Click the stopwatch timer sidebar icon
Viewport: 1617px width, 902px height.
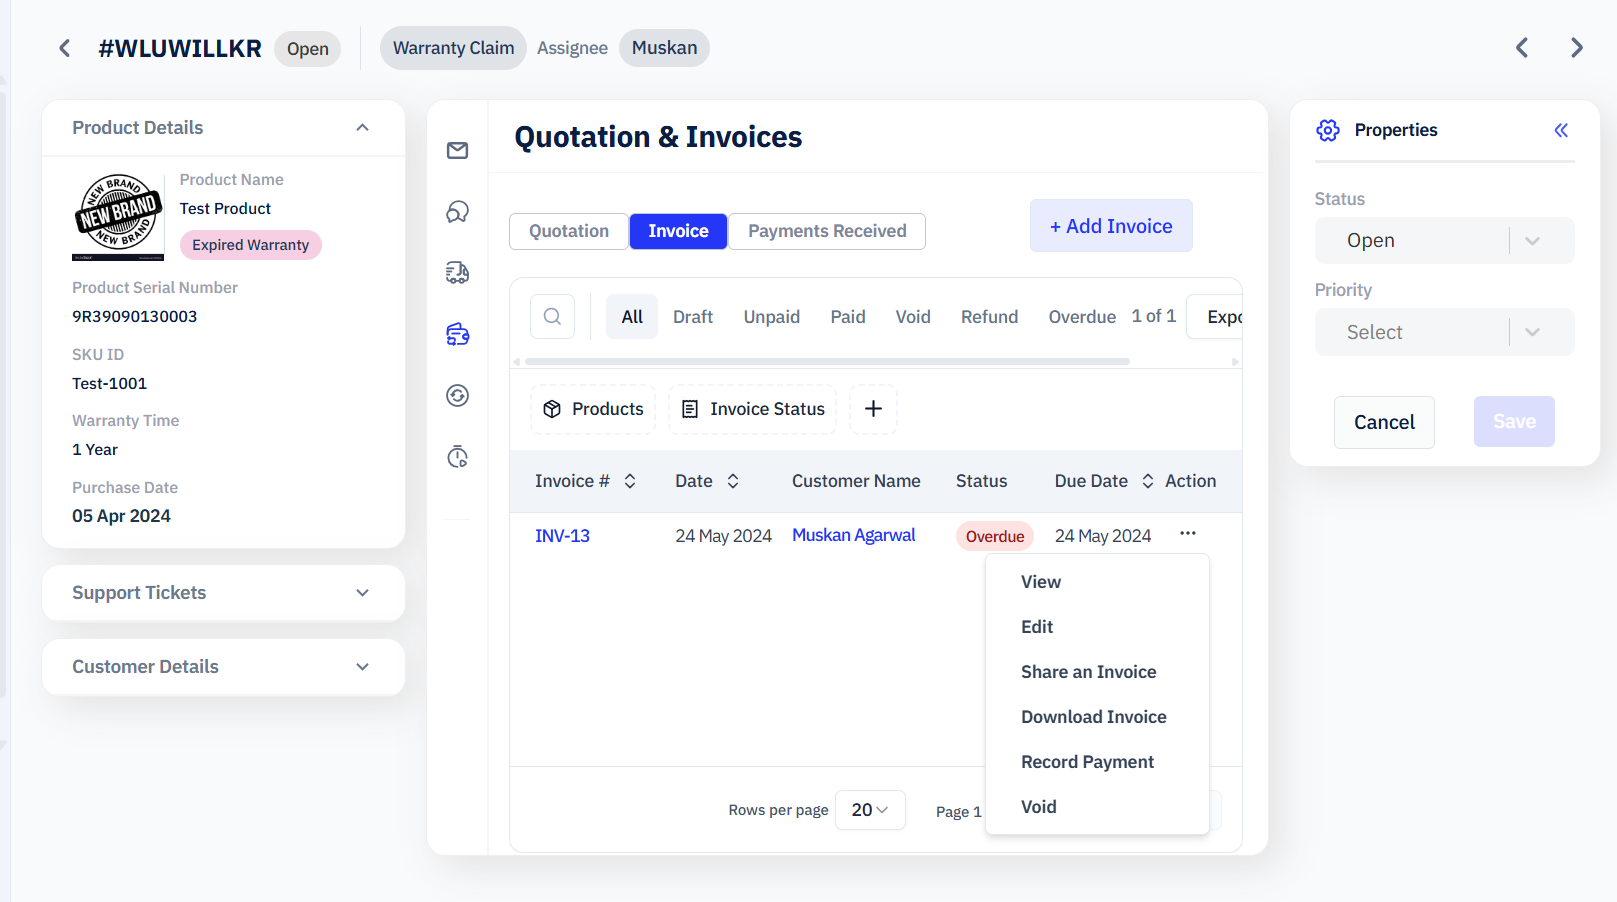pyautogui.click(x=457, y=457)
